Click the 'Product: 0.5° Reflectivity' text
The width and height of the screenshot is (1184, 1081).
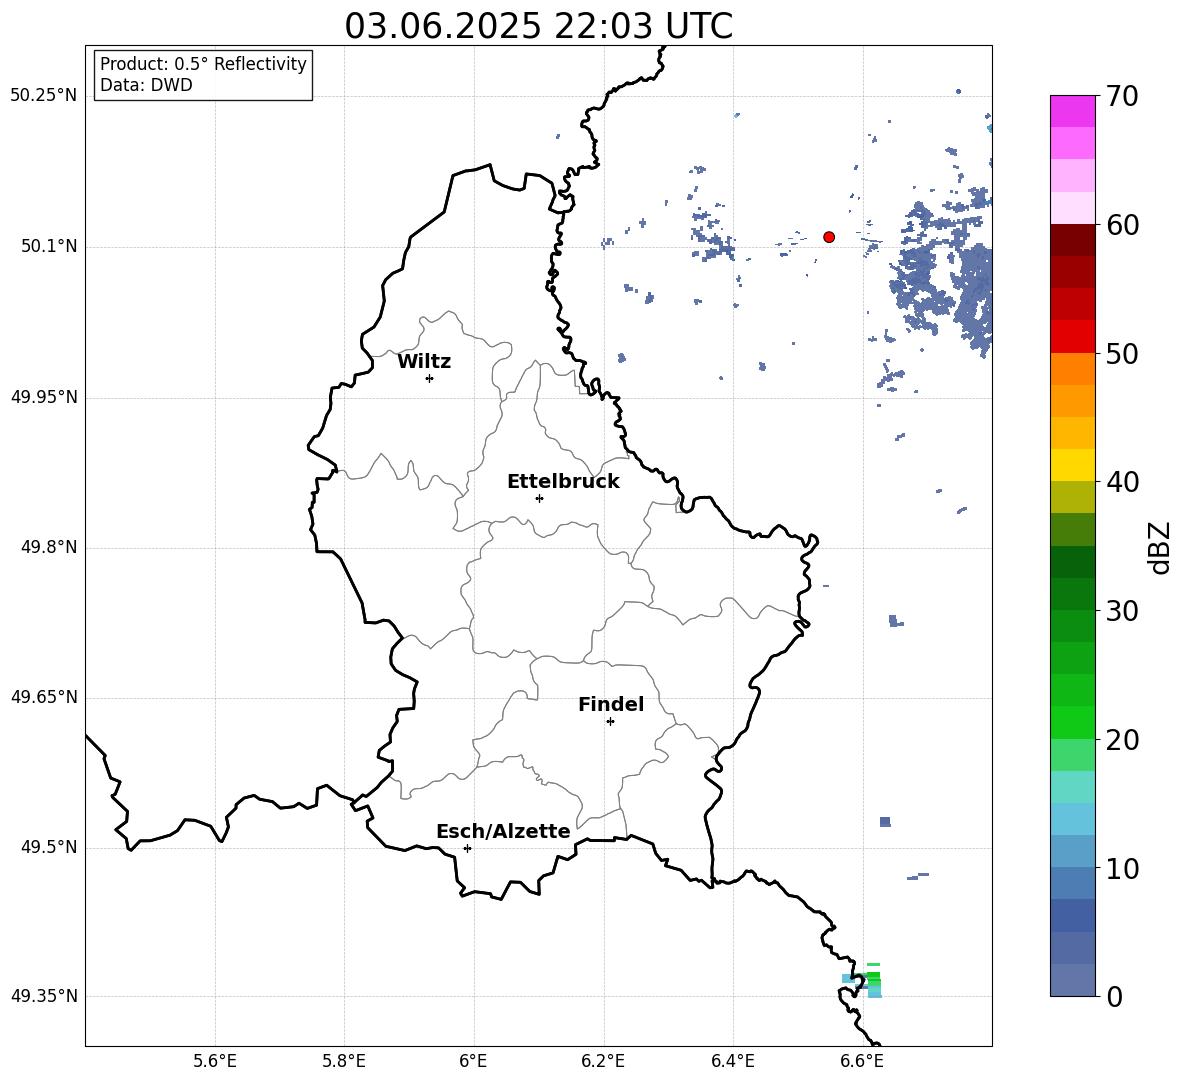pyautogui.click(x=203, y=63)
